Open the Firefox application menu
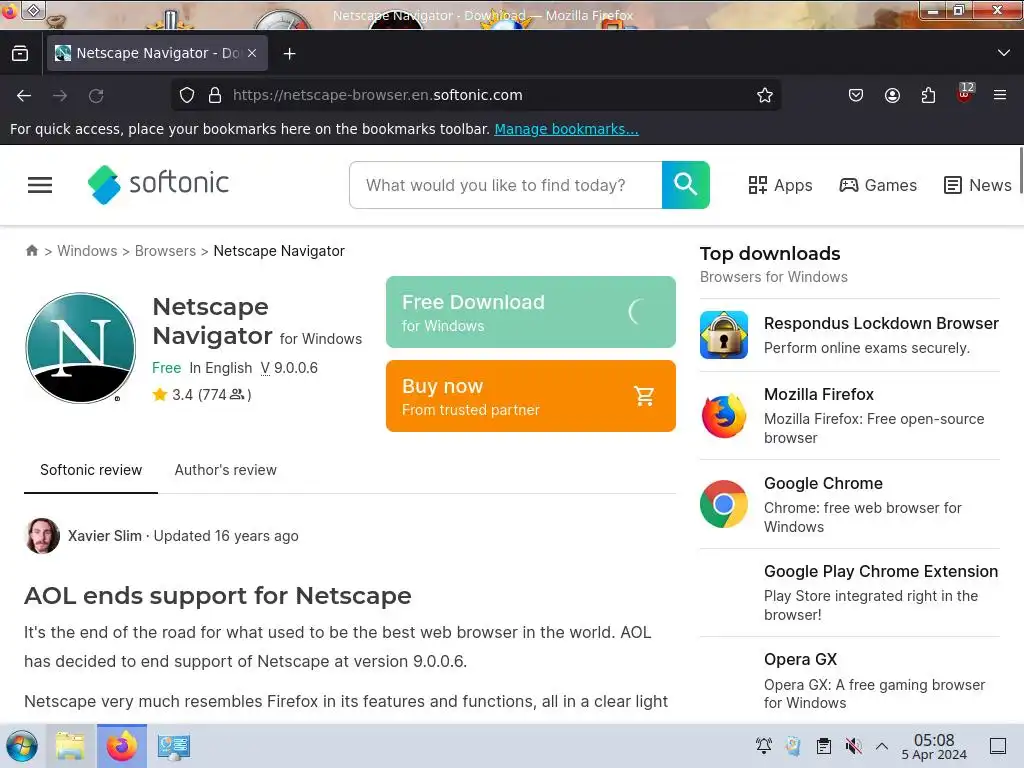1024x768 pixels. click(1000, 95)
